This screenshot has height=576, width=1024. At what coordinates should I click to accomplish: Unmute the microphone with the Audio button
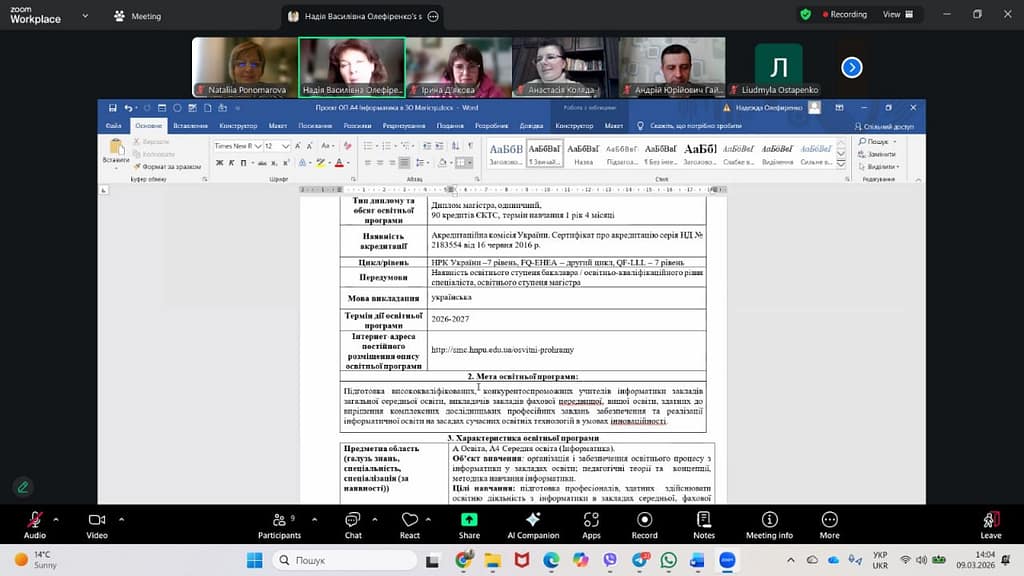(35, 521)
